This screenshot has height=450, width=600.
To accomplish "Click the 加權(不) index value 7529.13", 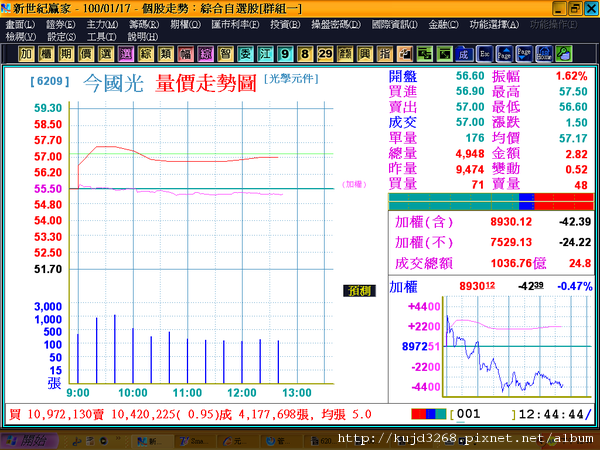I will point(511,242).
